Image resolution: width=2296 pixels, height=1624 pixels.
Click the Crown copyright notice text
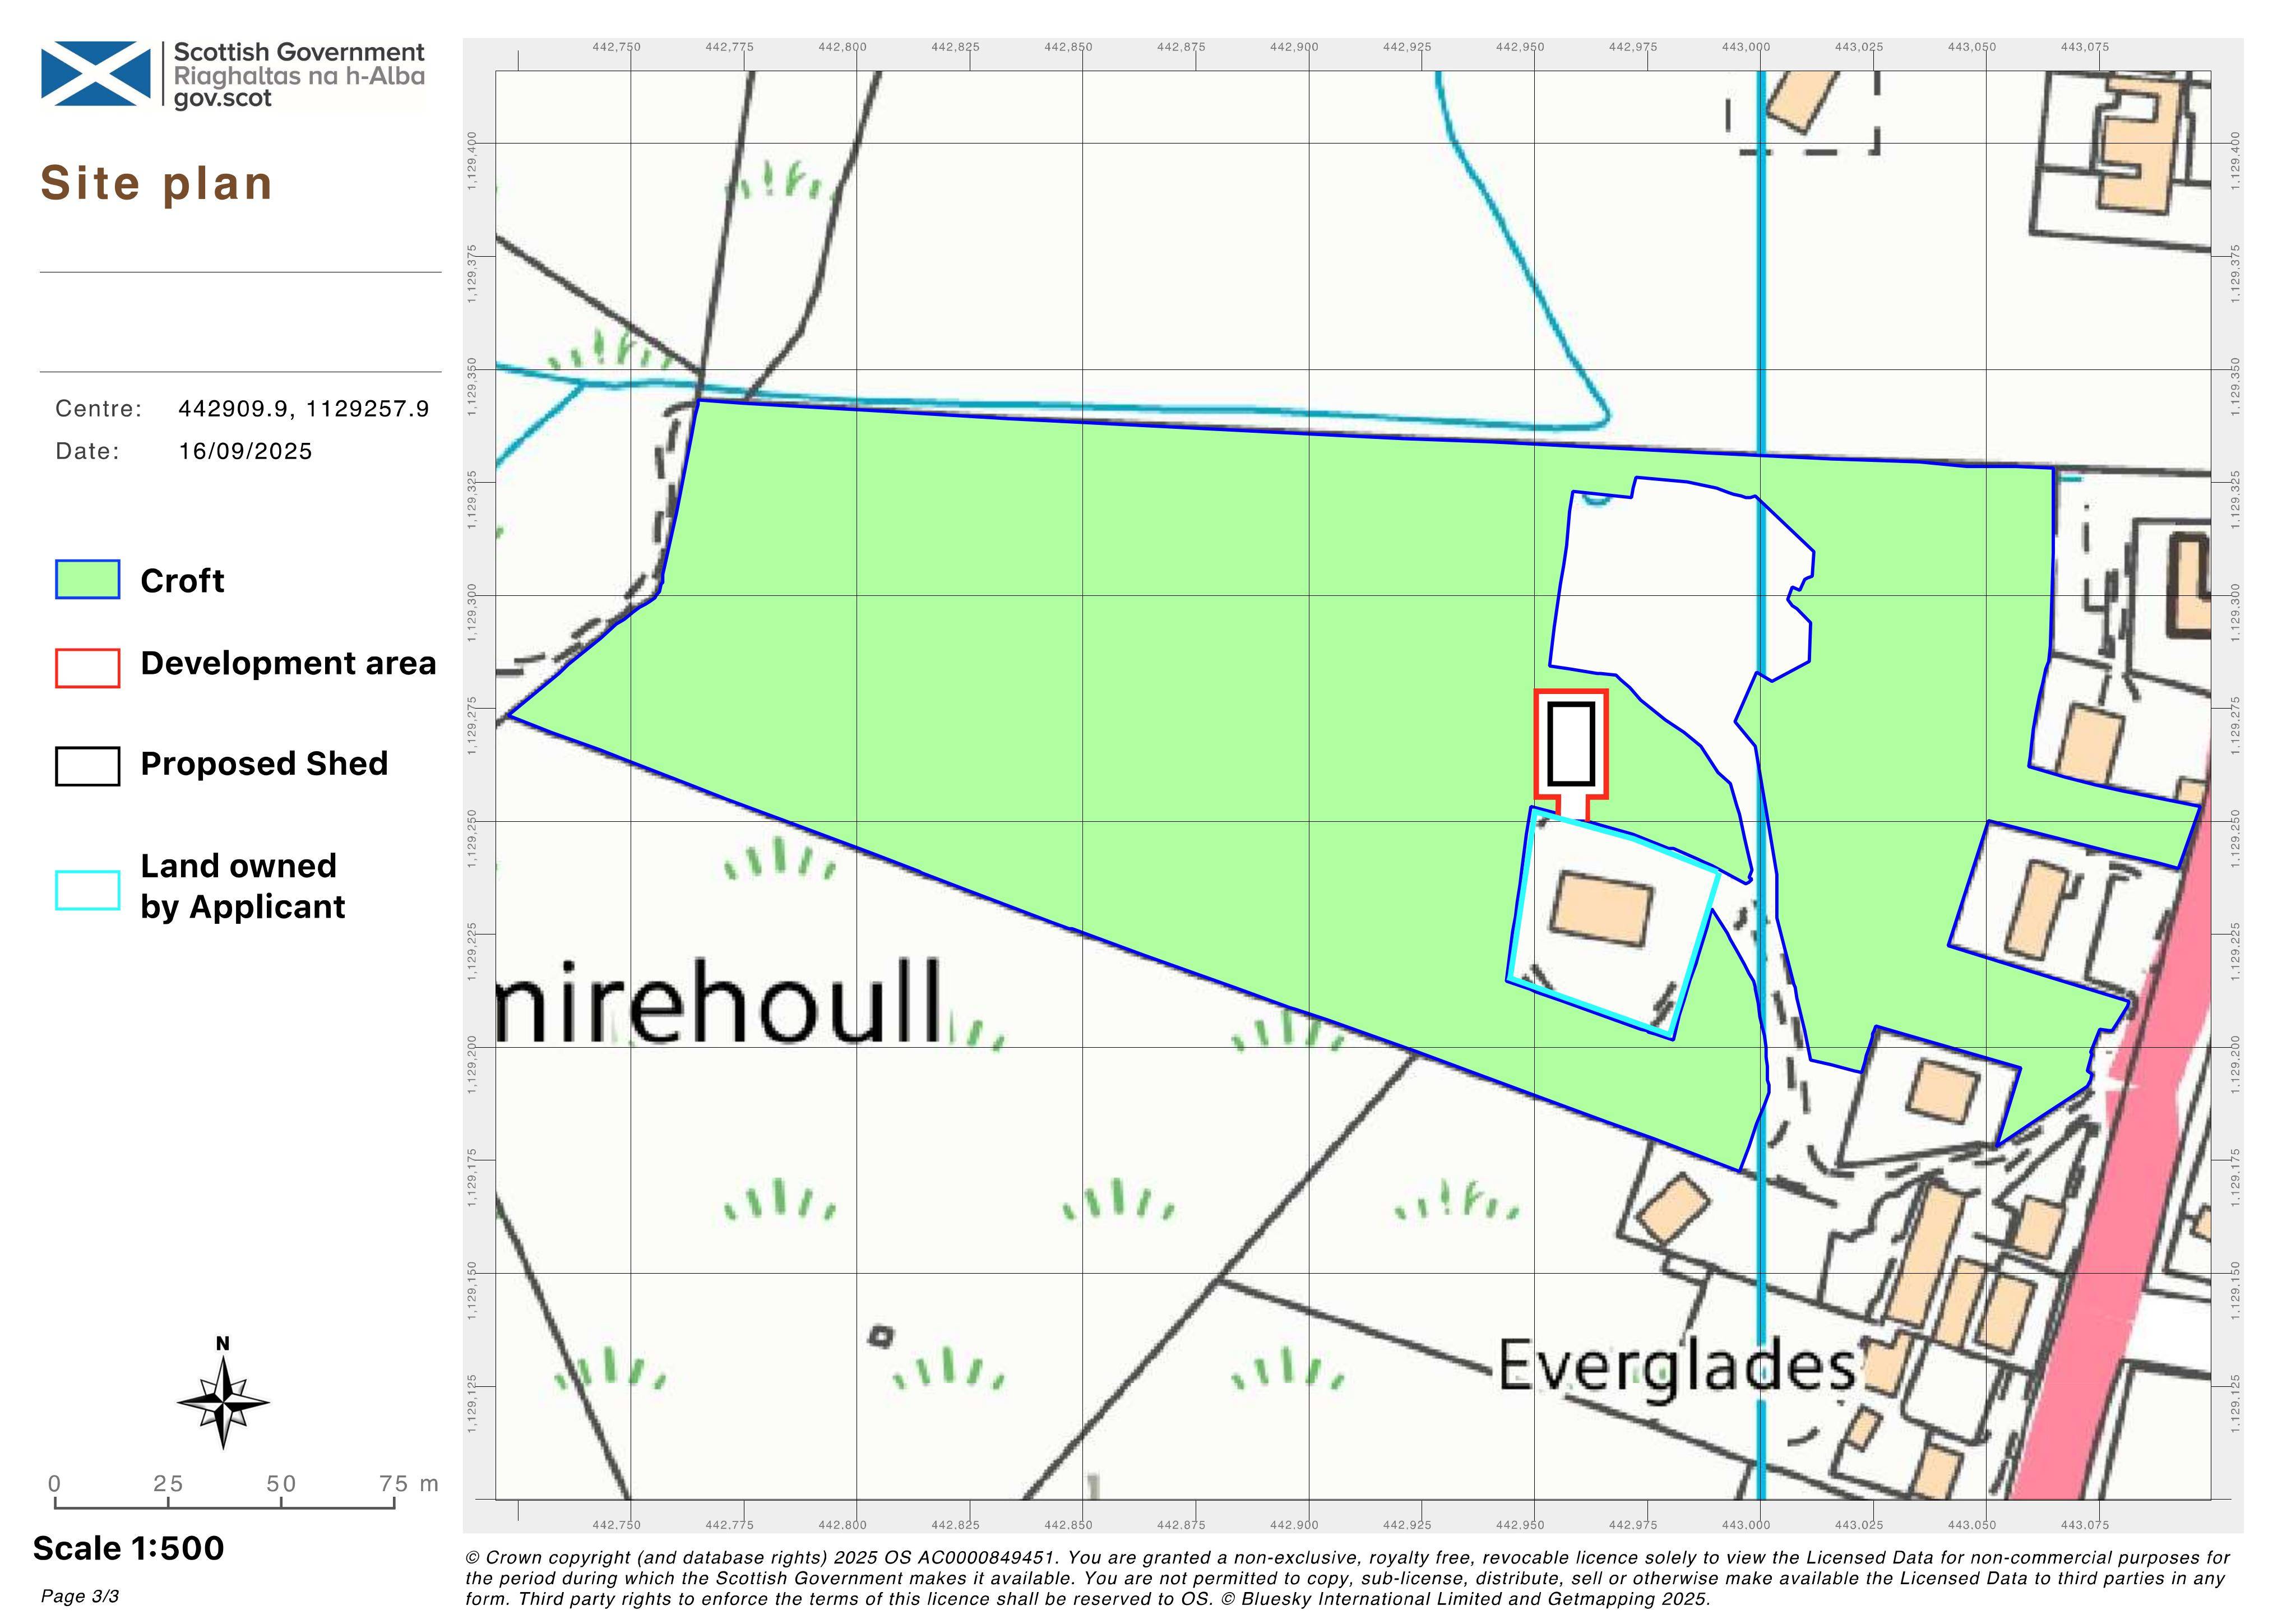(1347, 1578)
